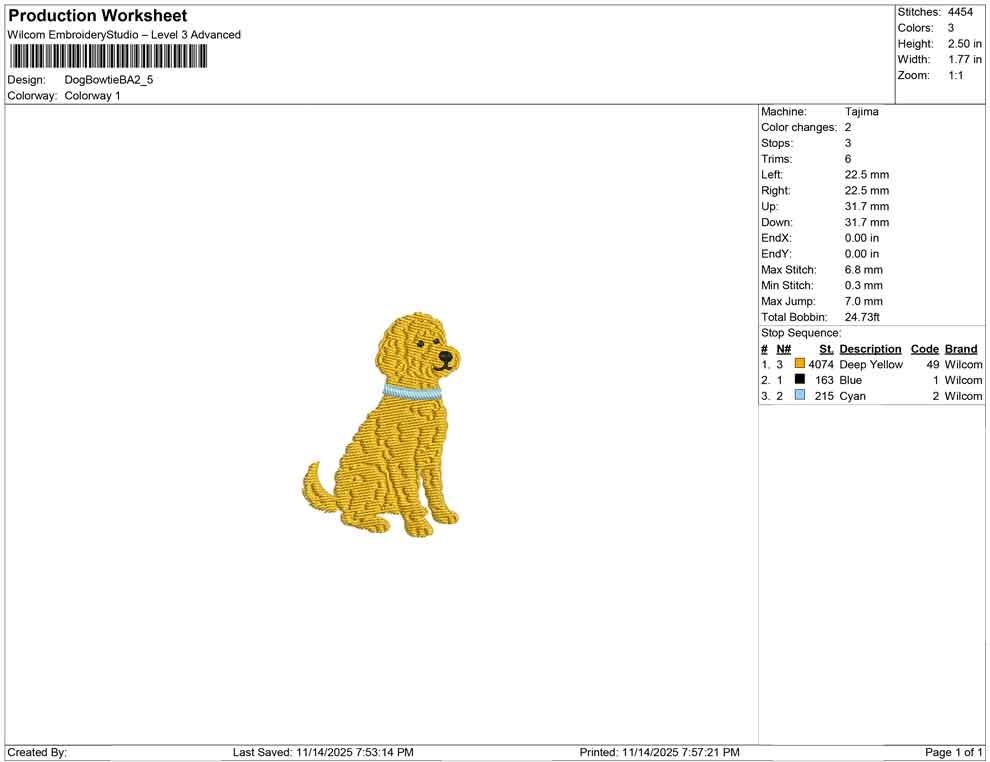This screenshot has width=990, height=762.
Task: Click the Height value '2.50 in'
Action: pyautogui.click(x=965, y=44)
